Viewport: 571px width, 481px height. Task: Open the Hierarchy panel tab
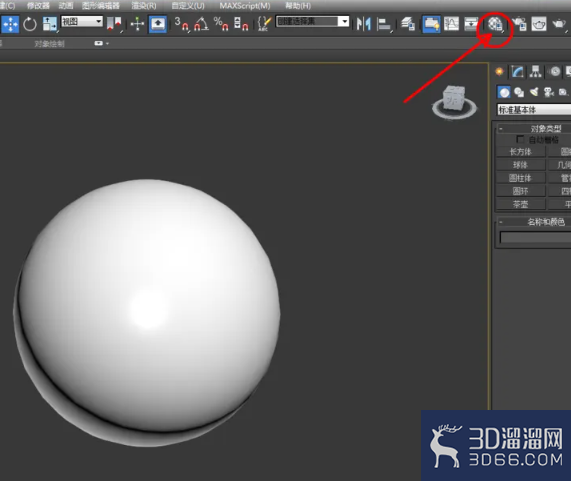(x=535, y=72)
